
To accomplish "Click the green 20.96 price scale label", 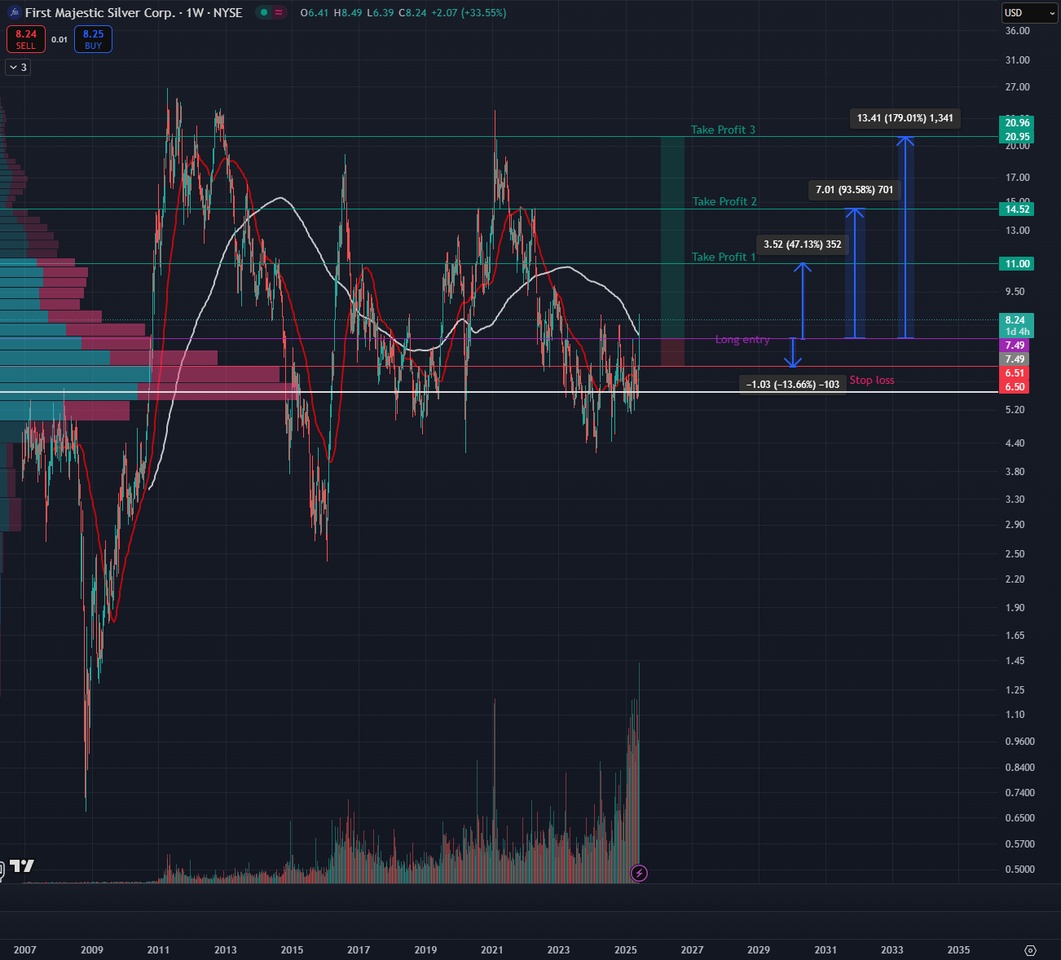I will pyautogui.click(x=1017, y=122).
